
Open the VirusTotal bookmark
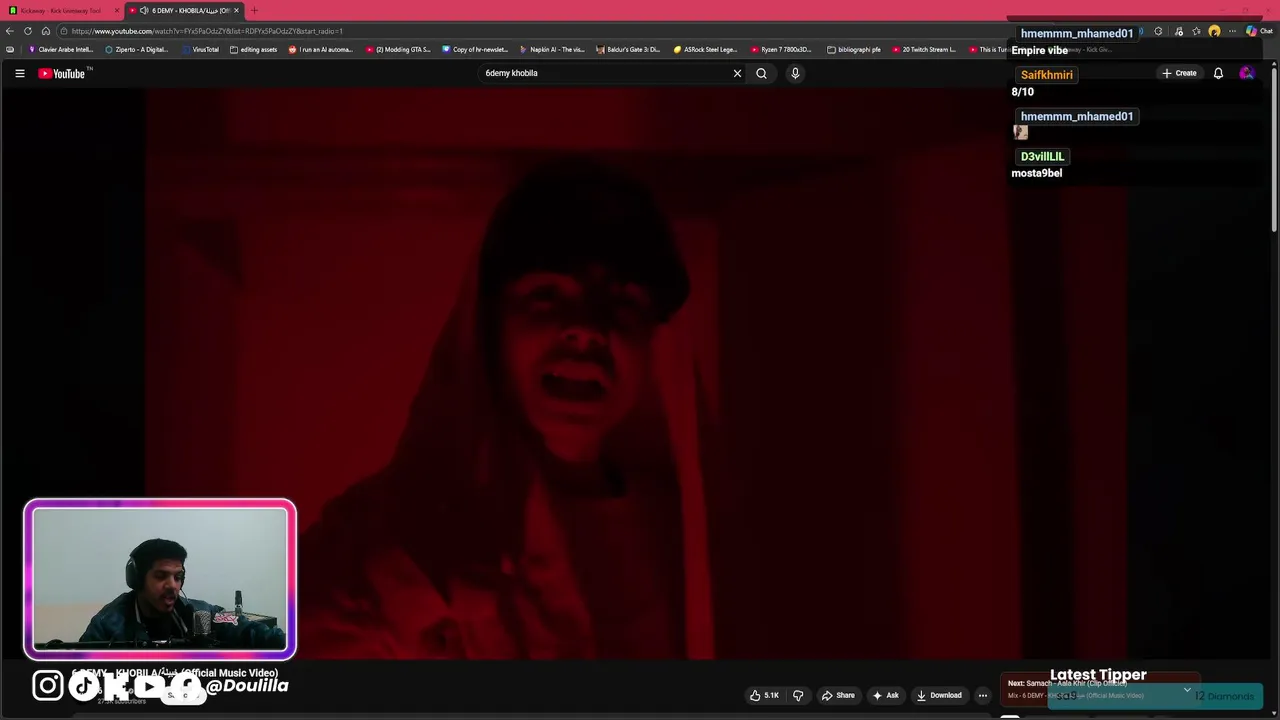point(200,49)
